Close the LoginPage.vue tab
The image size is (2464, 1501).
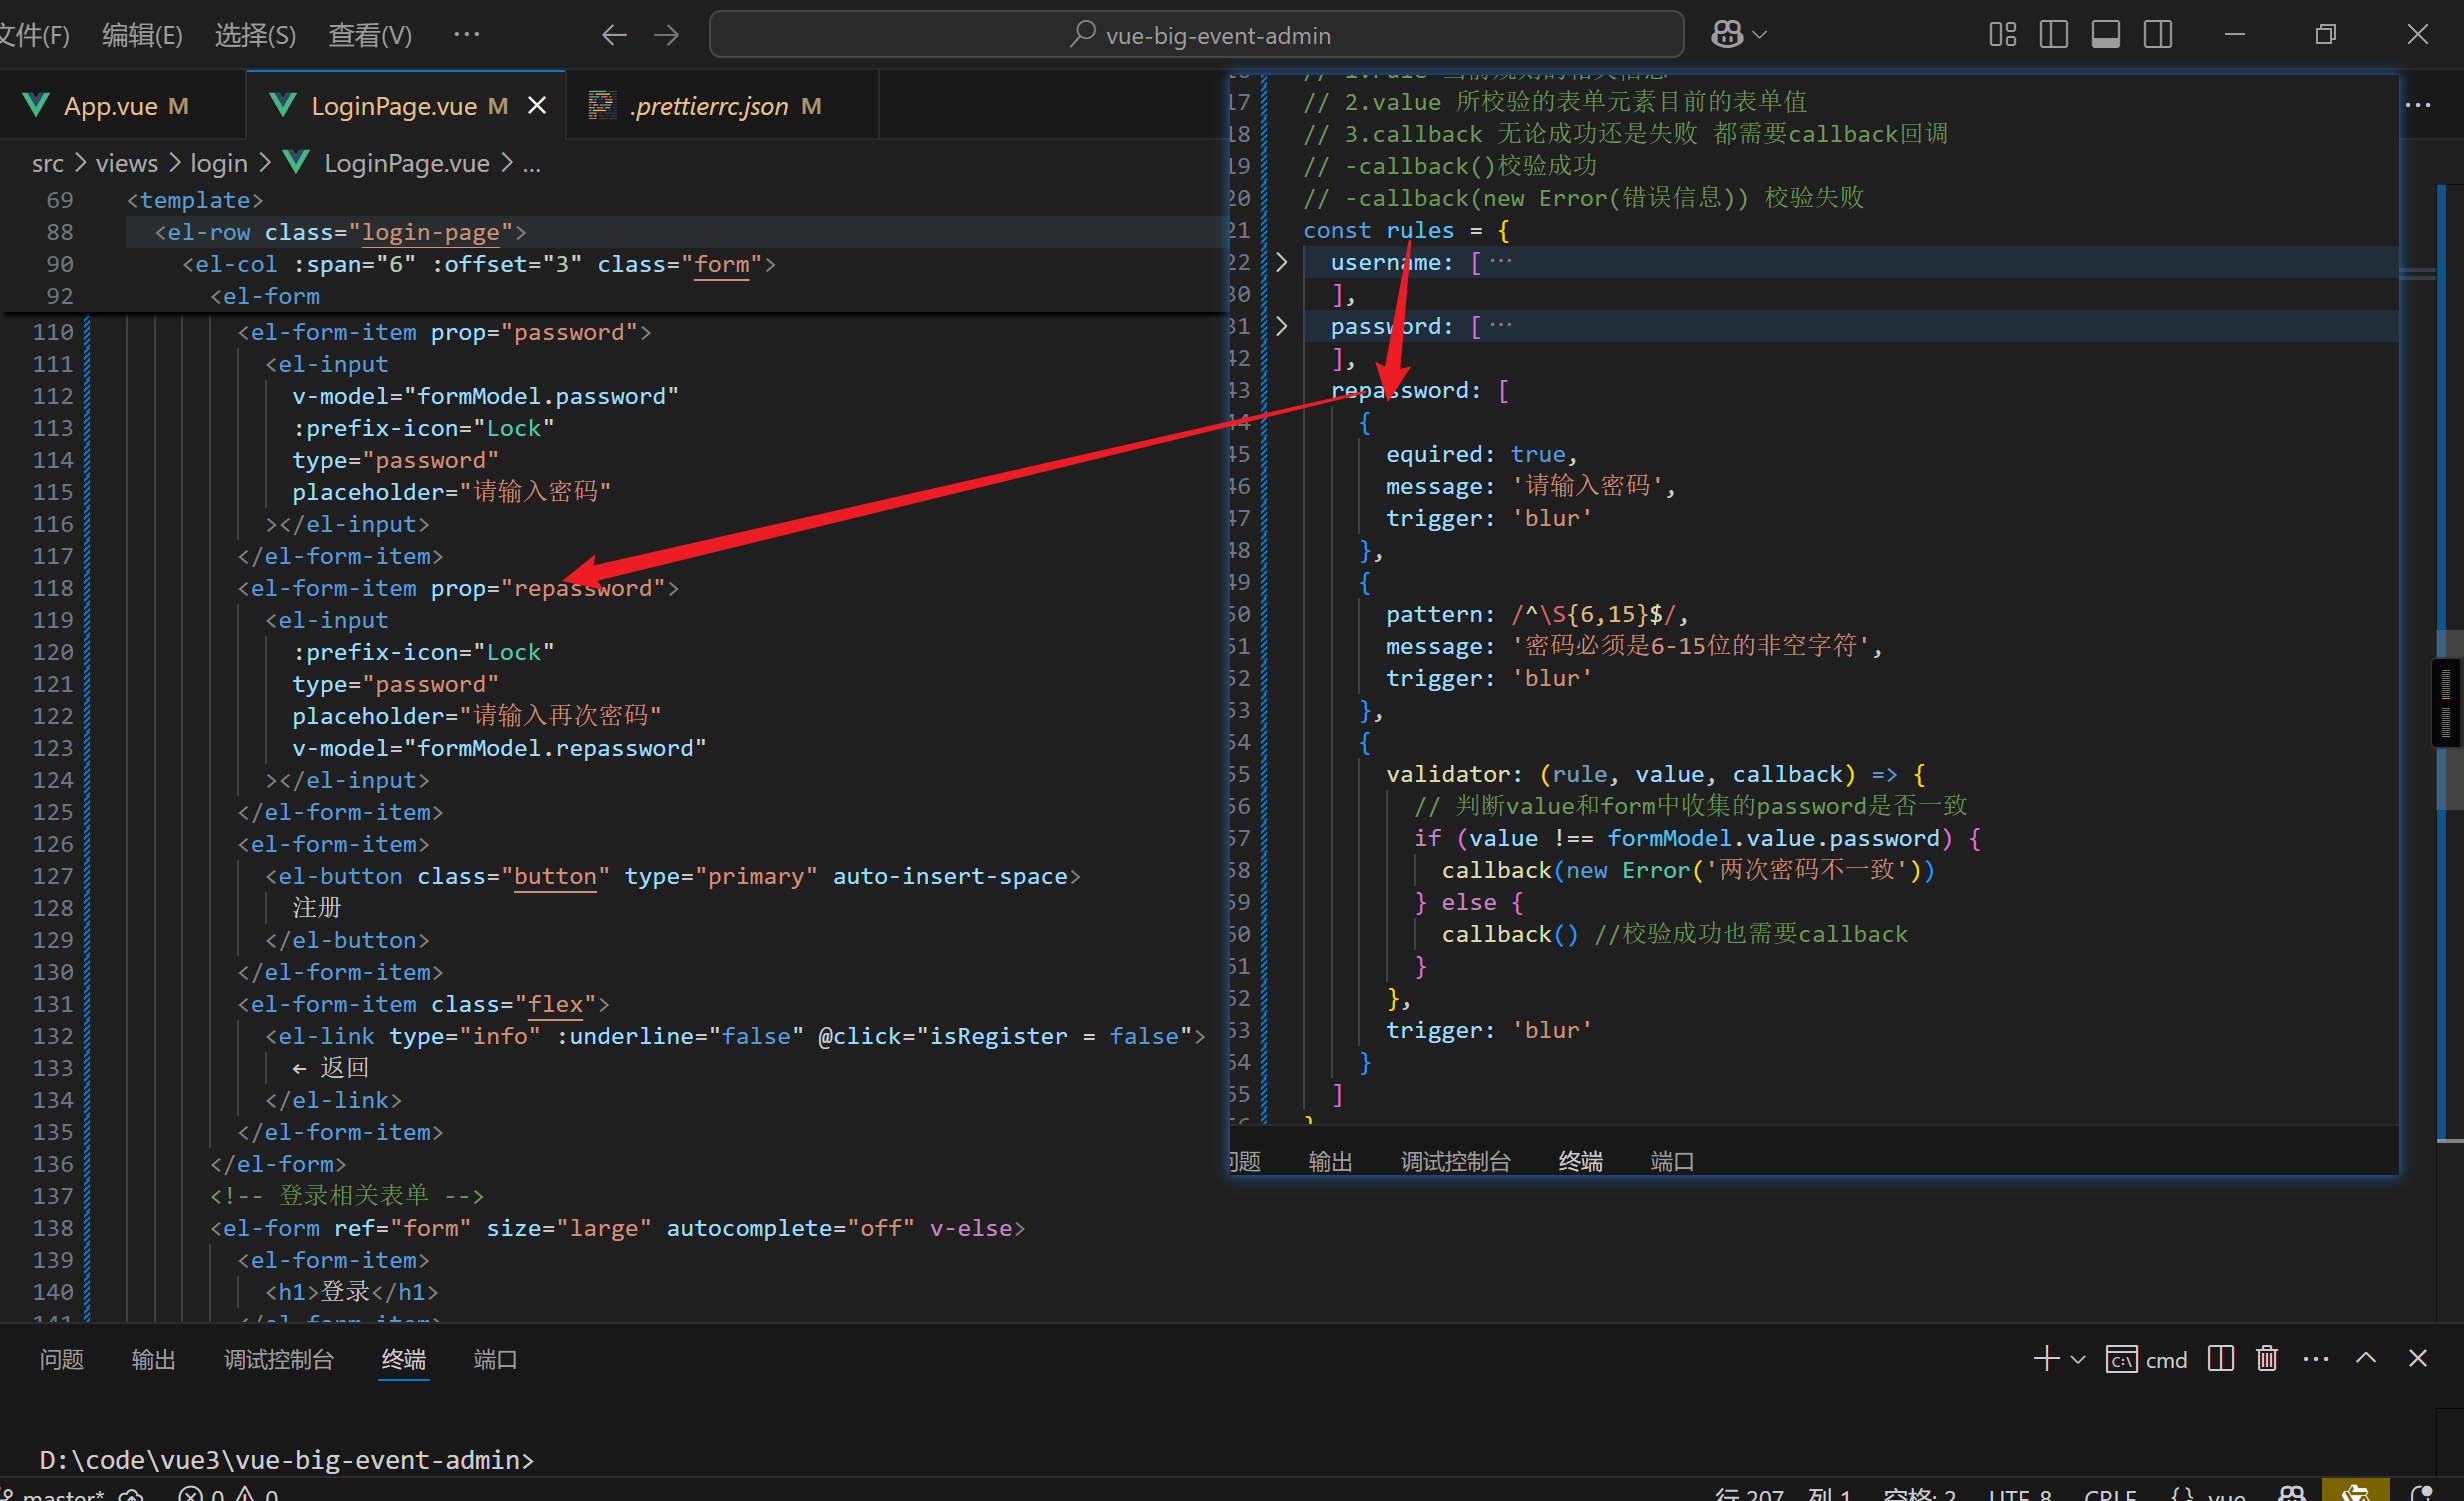point(537,105)
